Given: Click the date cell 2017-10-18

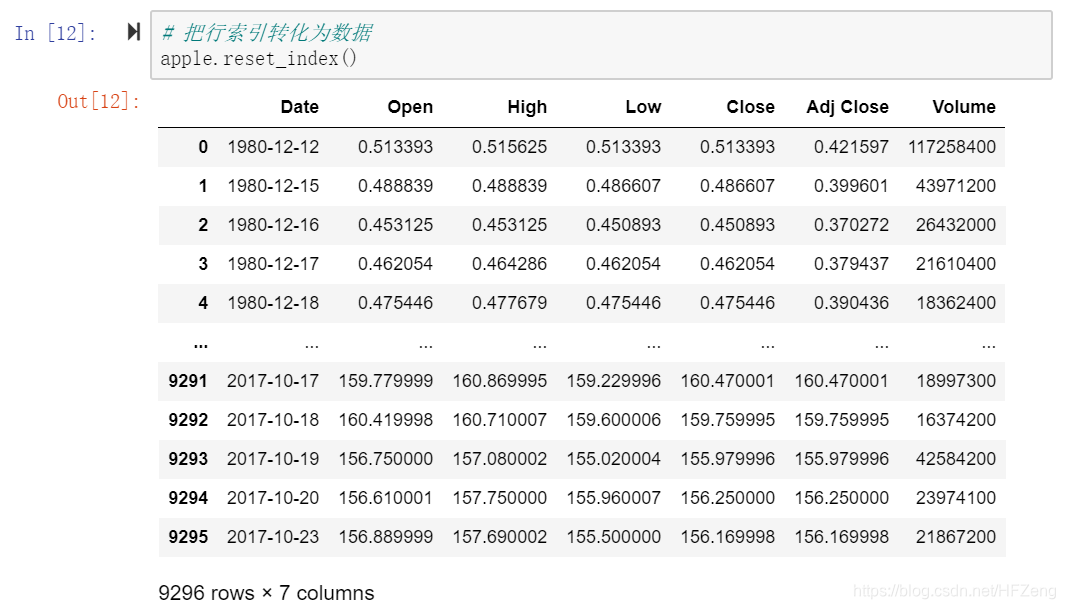Looking at the screenshot, I should pyautogui.click(x=273, y=420).
